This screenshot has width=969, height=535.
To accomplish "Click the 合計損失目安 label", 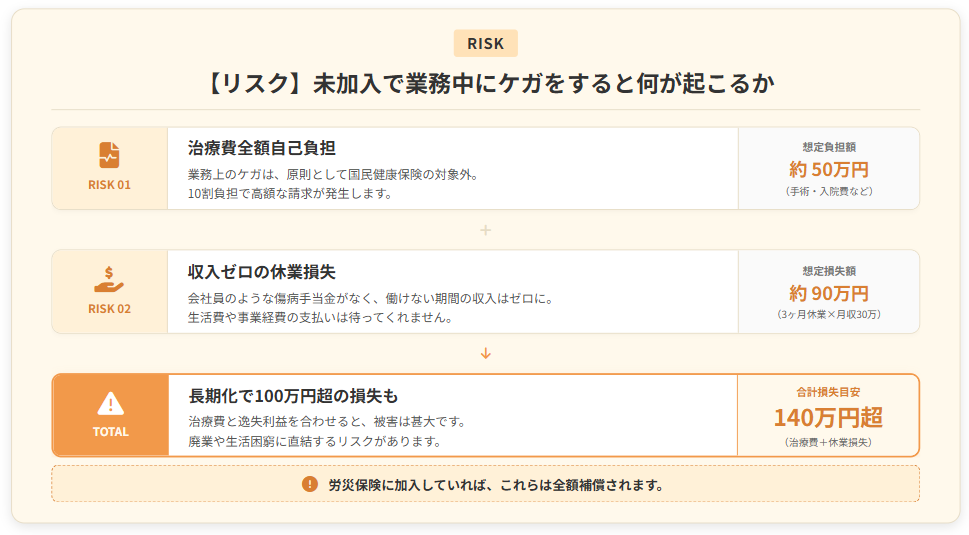I will (x=828, y=392).
